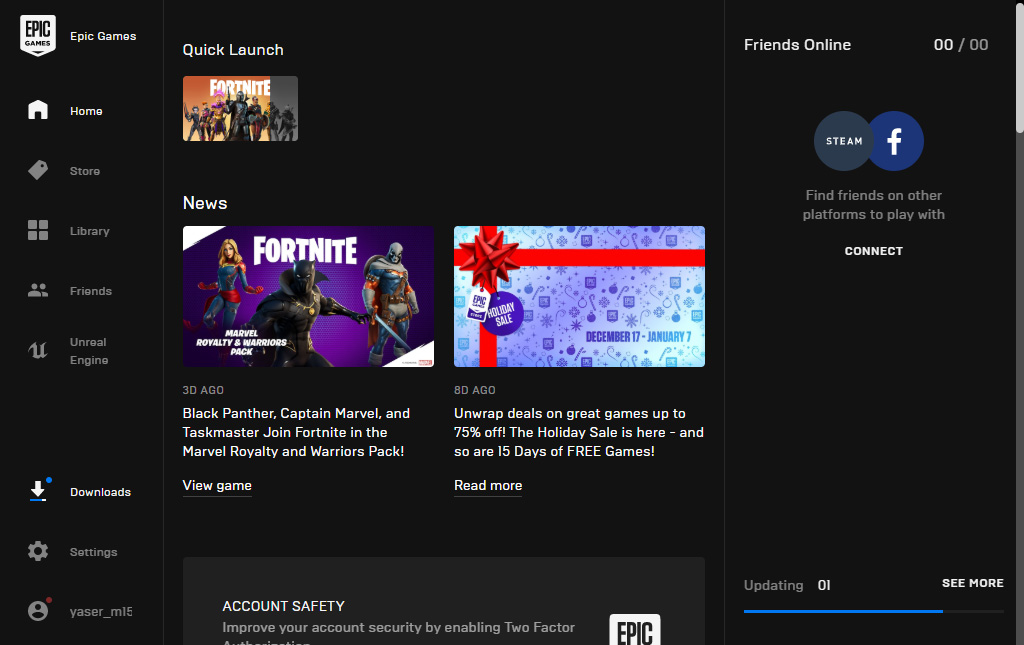1024x645 pixels.
Task: Click the Updating 01 status text
Action: coord(787,585)
